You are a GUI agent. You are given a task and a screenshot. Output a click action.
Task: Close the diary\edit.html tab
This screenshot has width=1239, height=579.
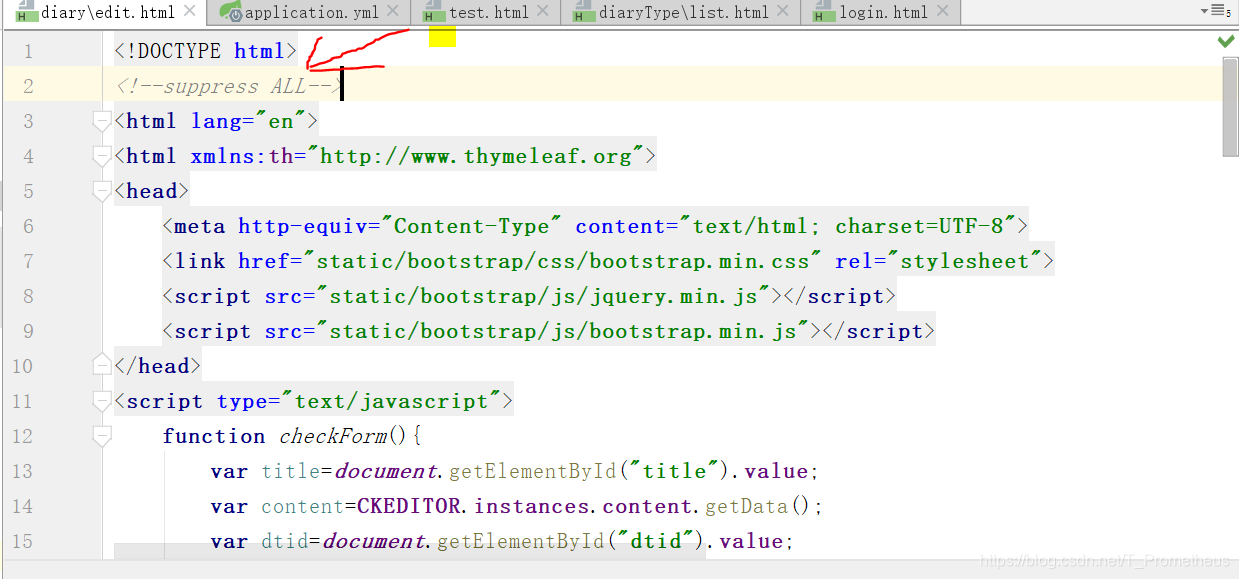click(191, 12)
